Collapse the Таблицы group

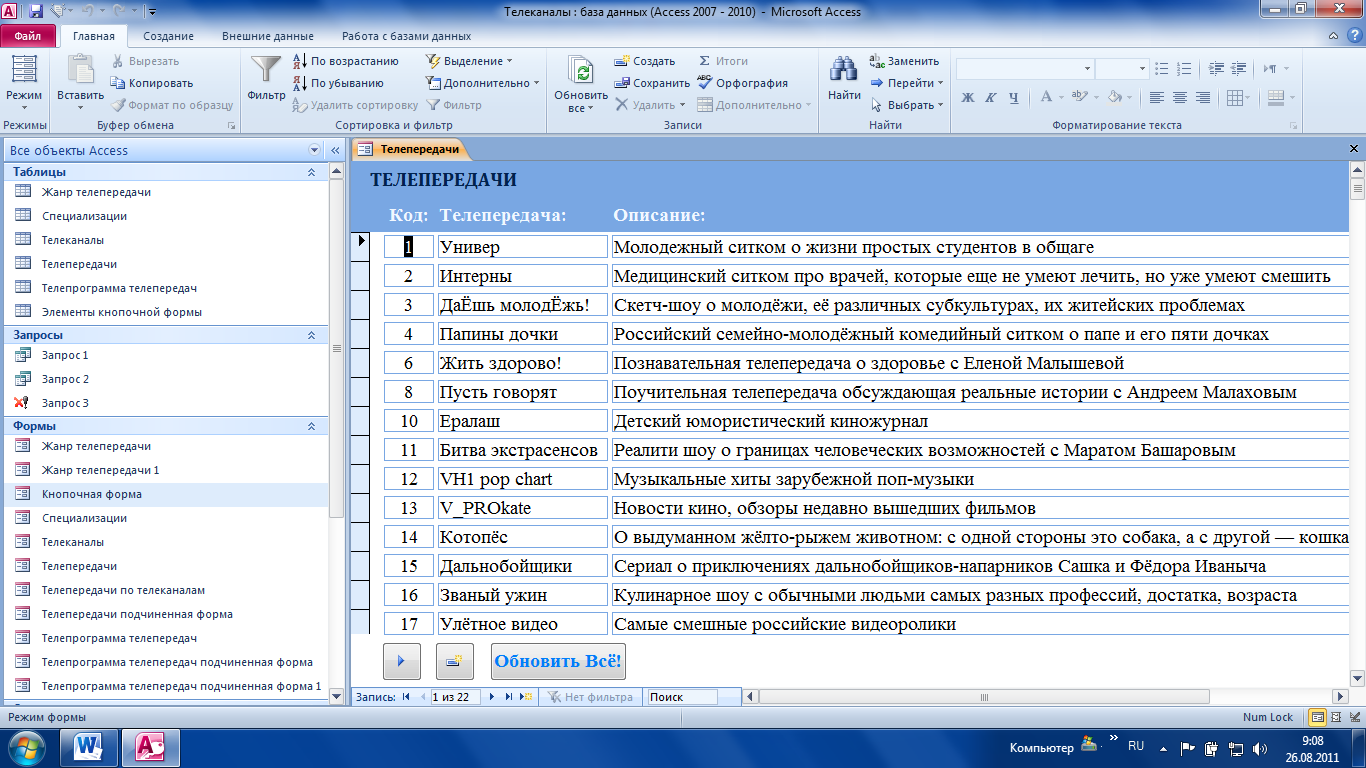click(x=311, y=172)
